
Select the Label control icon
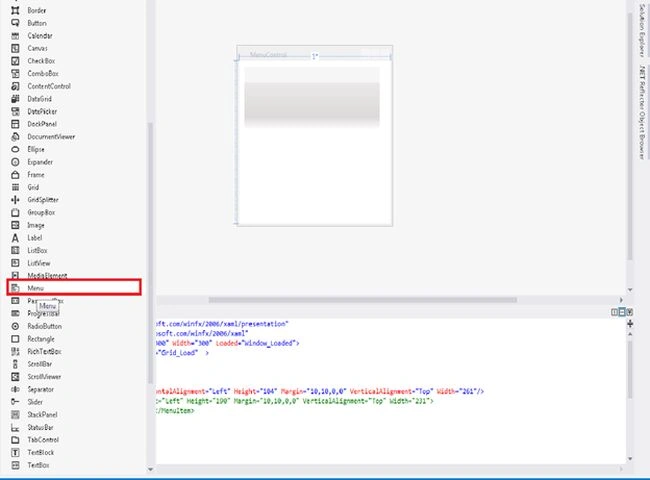[x=15, y=238]
